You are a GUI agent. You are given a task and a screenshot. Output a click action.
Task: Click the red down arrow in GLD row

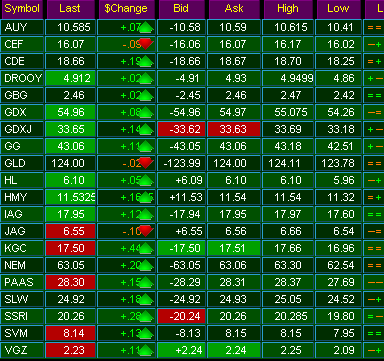coord(146,163)
